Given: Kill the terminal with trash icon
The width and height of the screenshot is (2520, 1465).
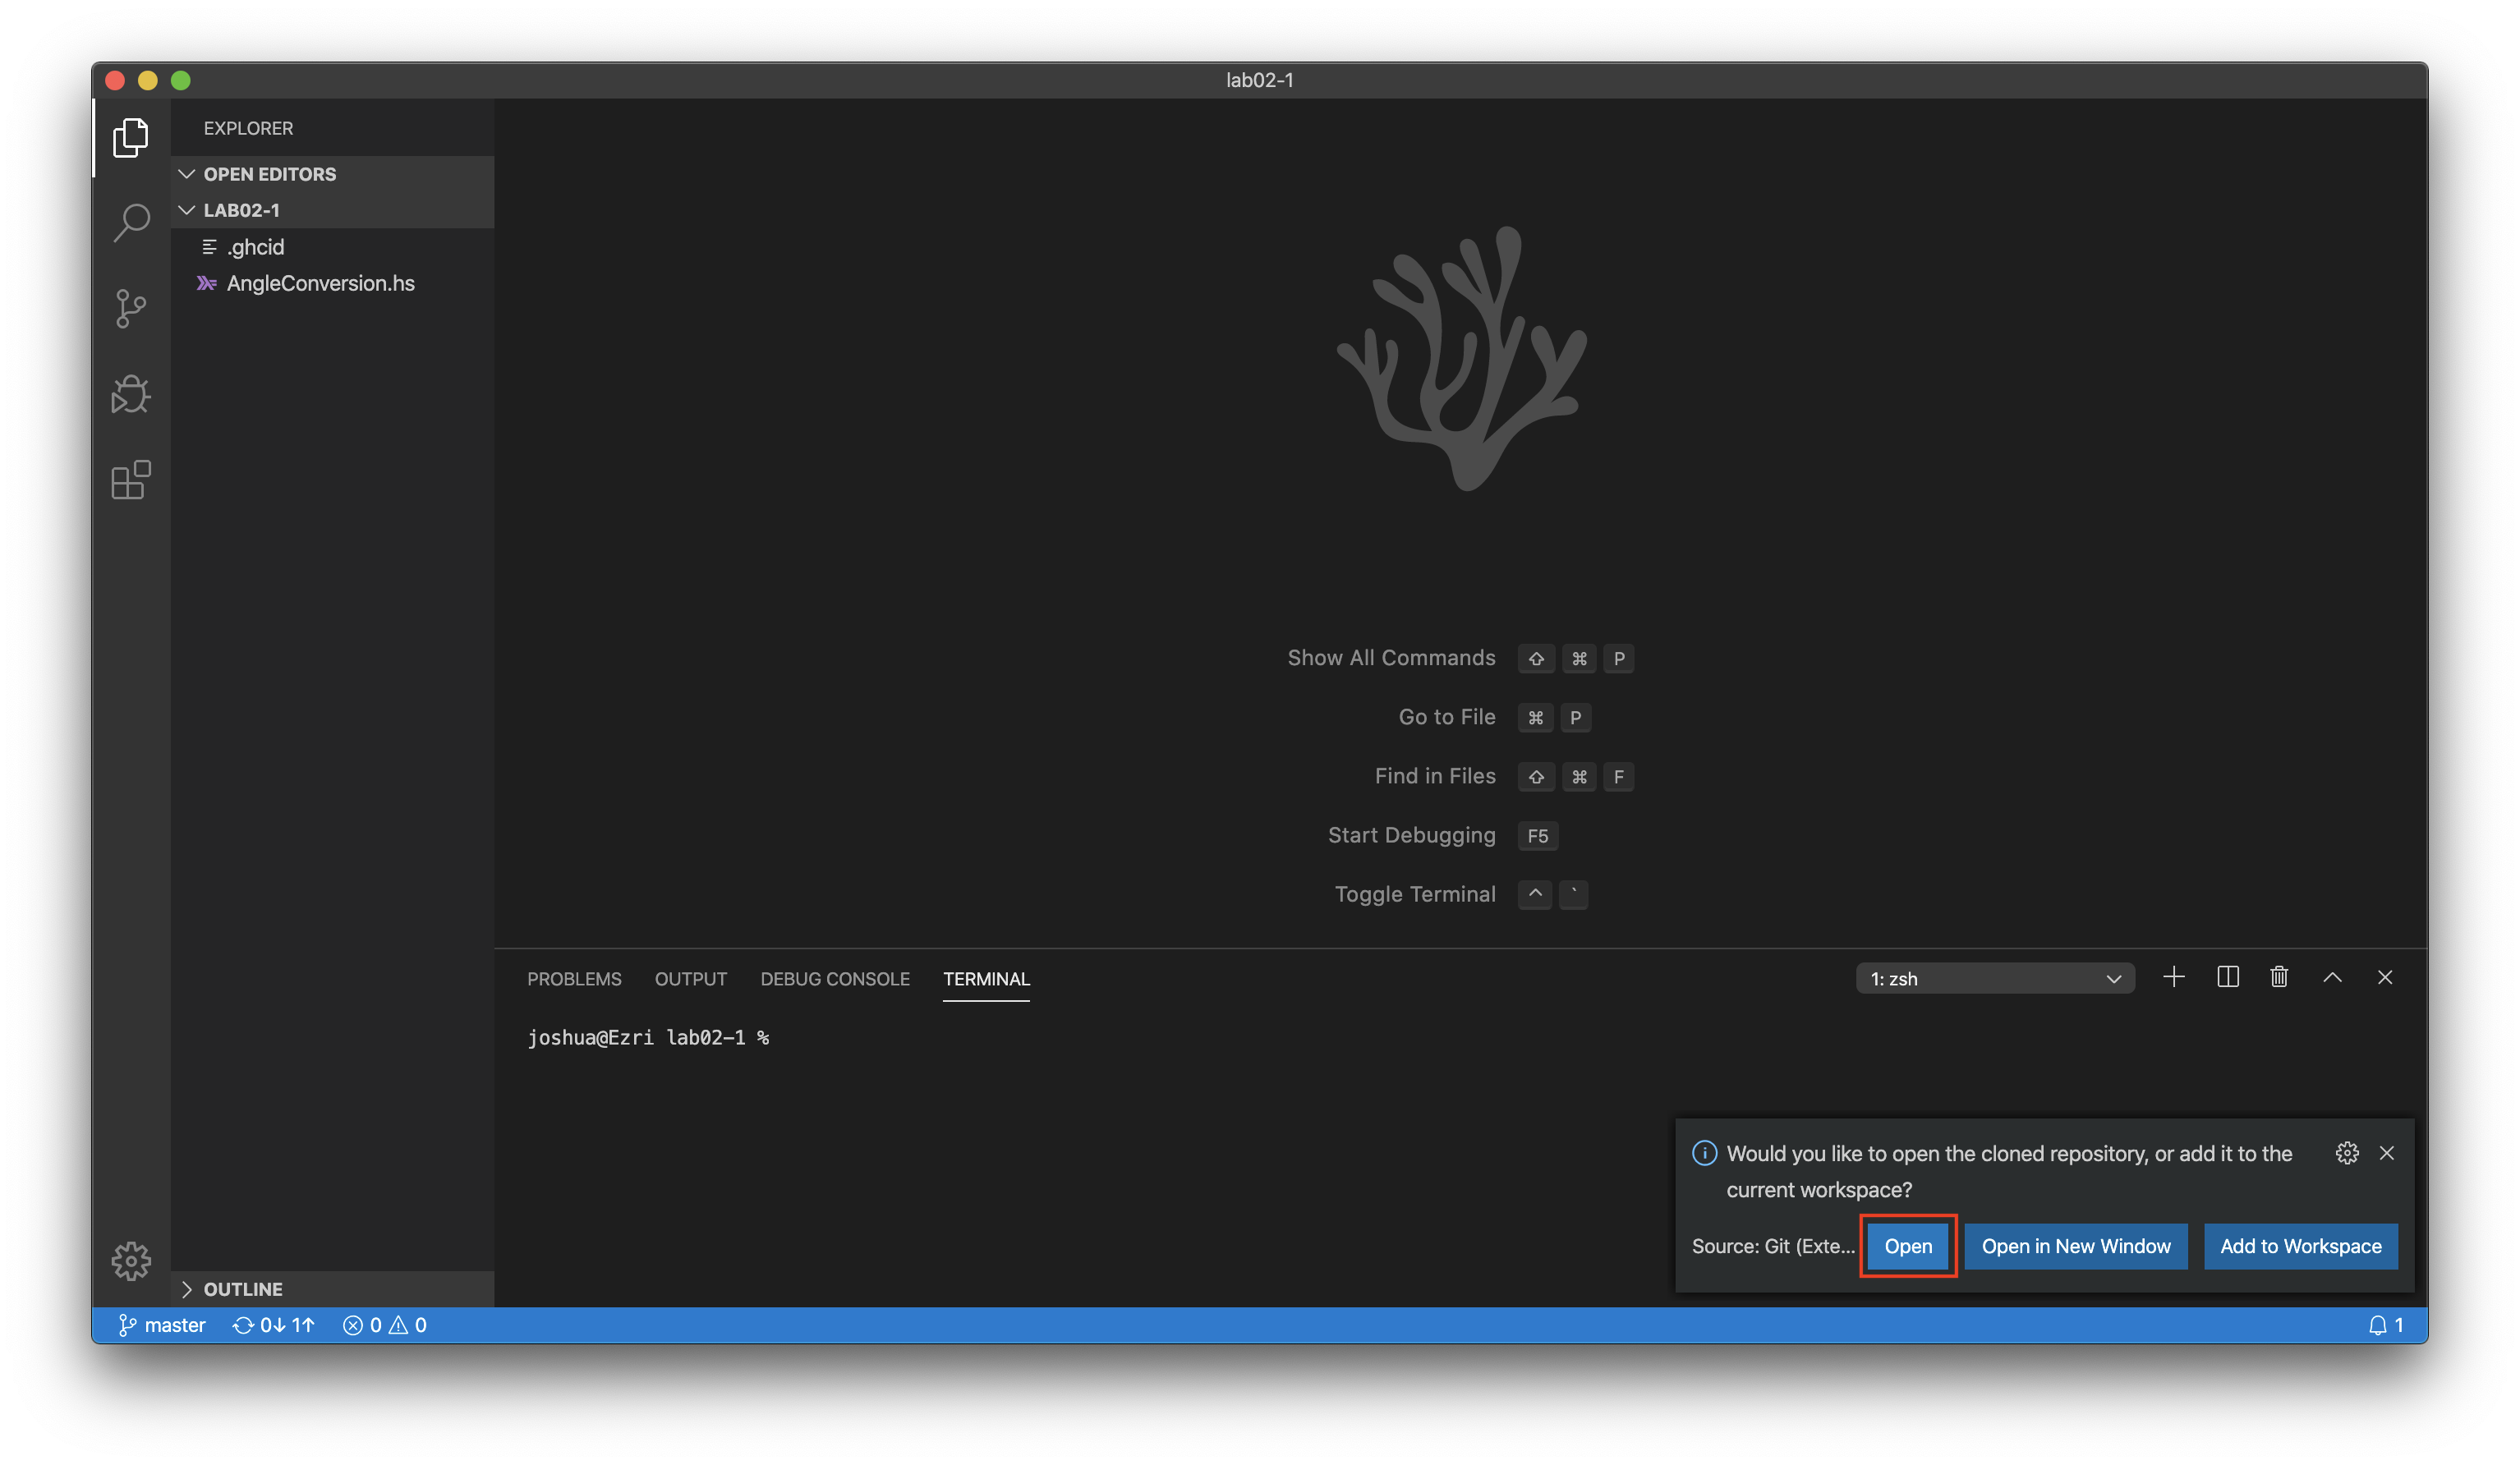Looking at the screenshot, I should point(2279,977).
